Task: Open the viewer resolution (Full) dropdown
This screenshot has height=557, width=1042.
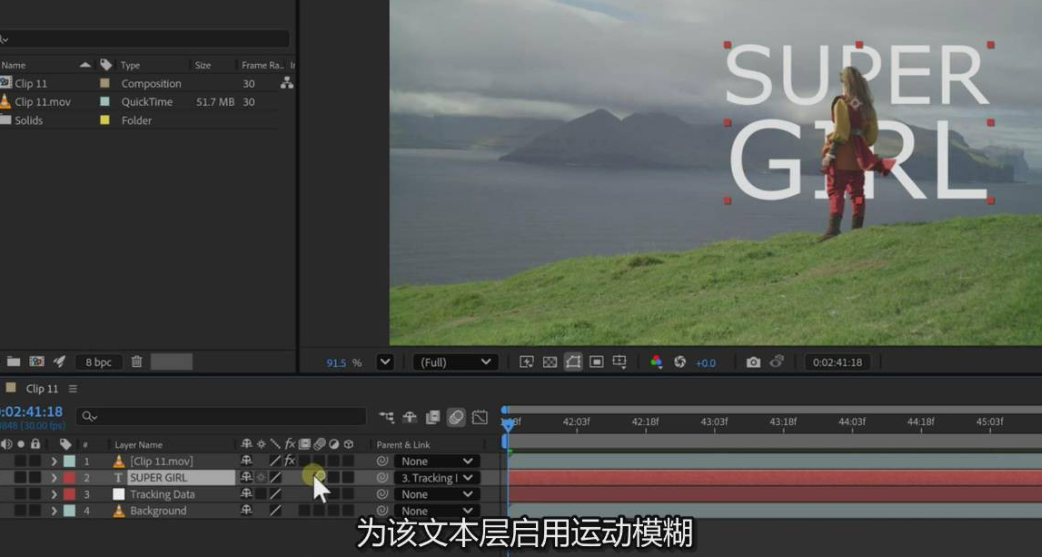Action: click(x=455, y=362)
